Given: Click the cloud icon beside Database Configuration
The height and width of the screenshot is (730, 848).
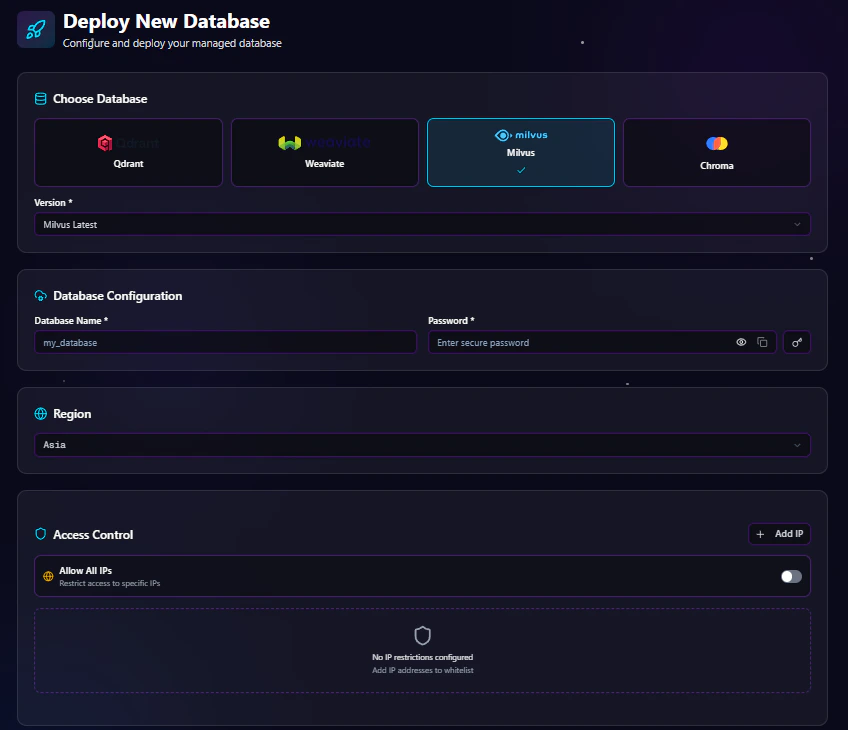Looking at the screenshot, I should pos(41,296).
